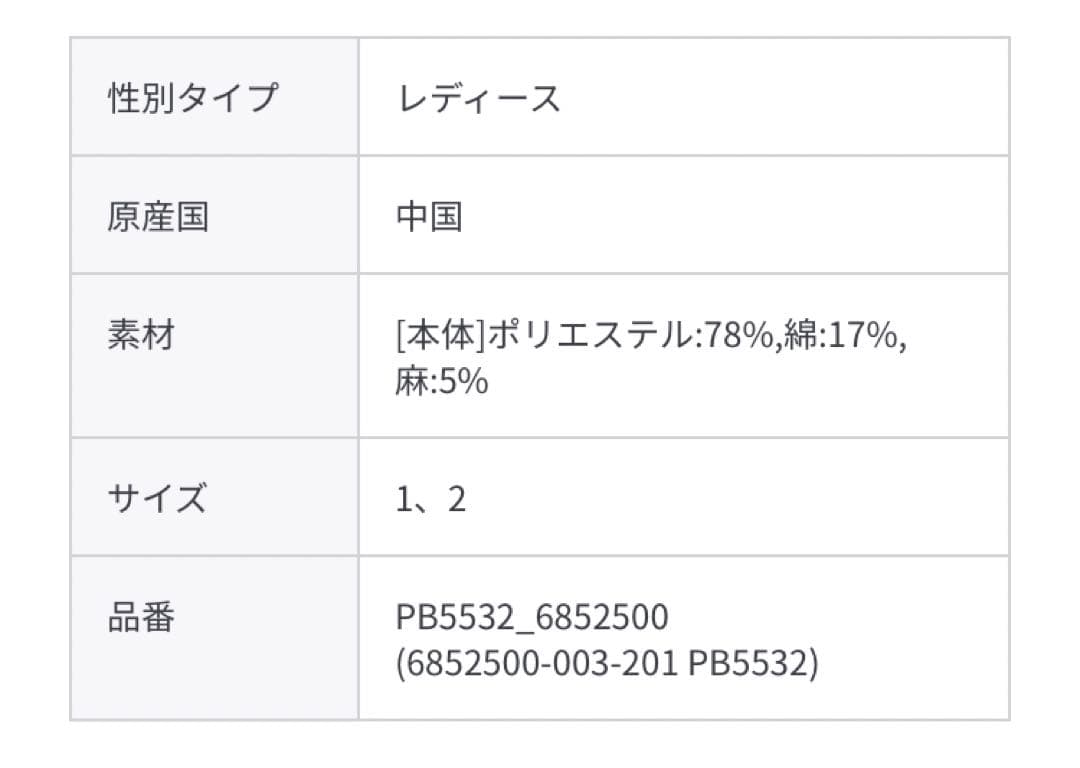This screenshot has width=1080, height=768.
Task: Click the 麻 character on second material line
Action: (x=412, y=382)
